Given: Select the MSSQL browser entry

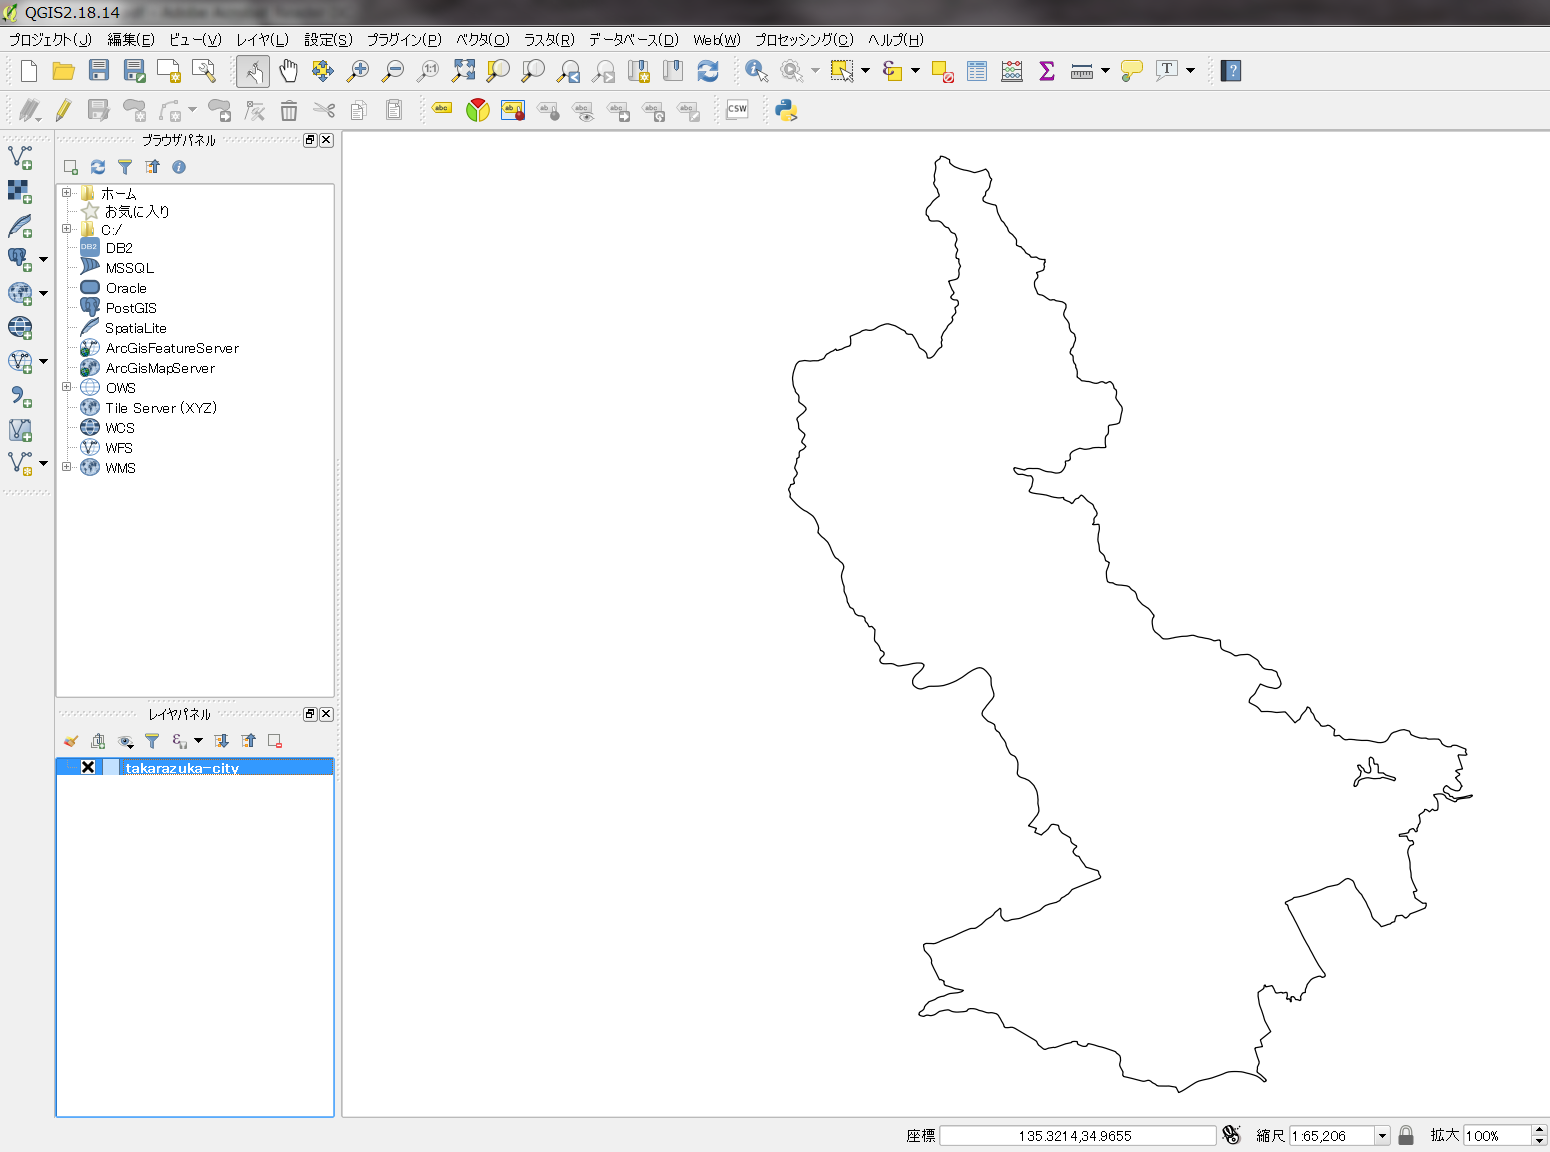Looking at the screenshot, I should (130, 268).
